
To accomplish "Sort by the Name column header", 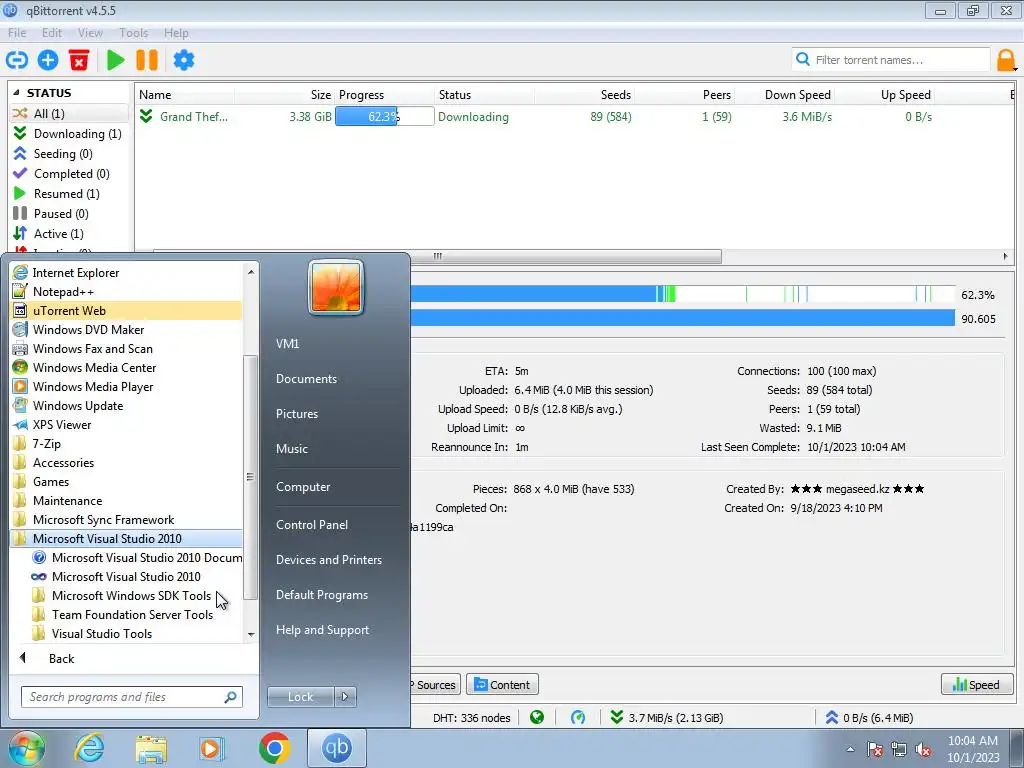I will click(x=185, y=95).
